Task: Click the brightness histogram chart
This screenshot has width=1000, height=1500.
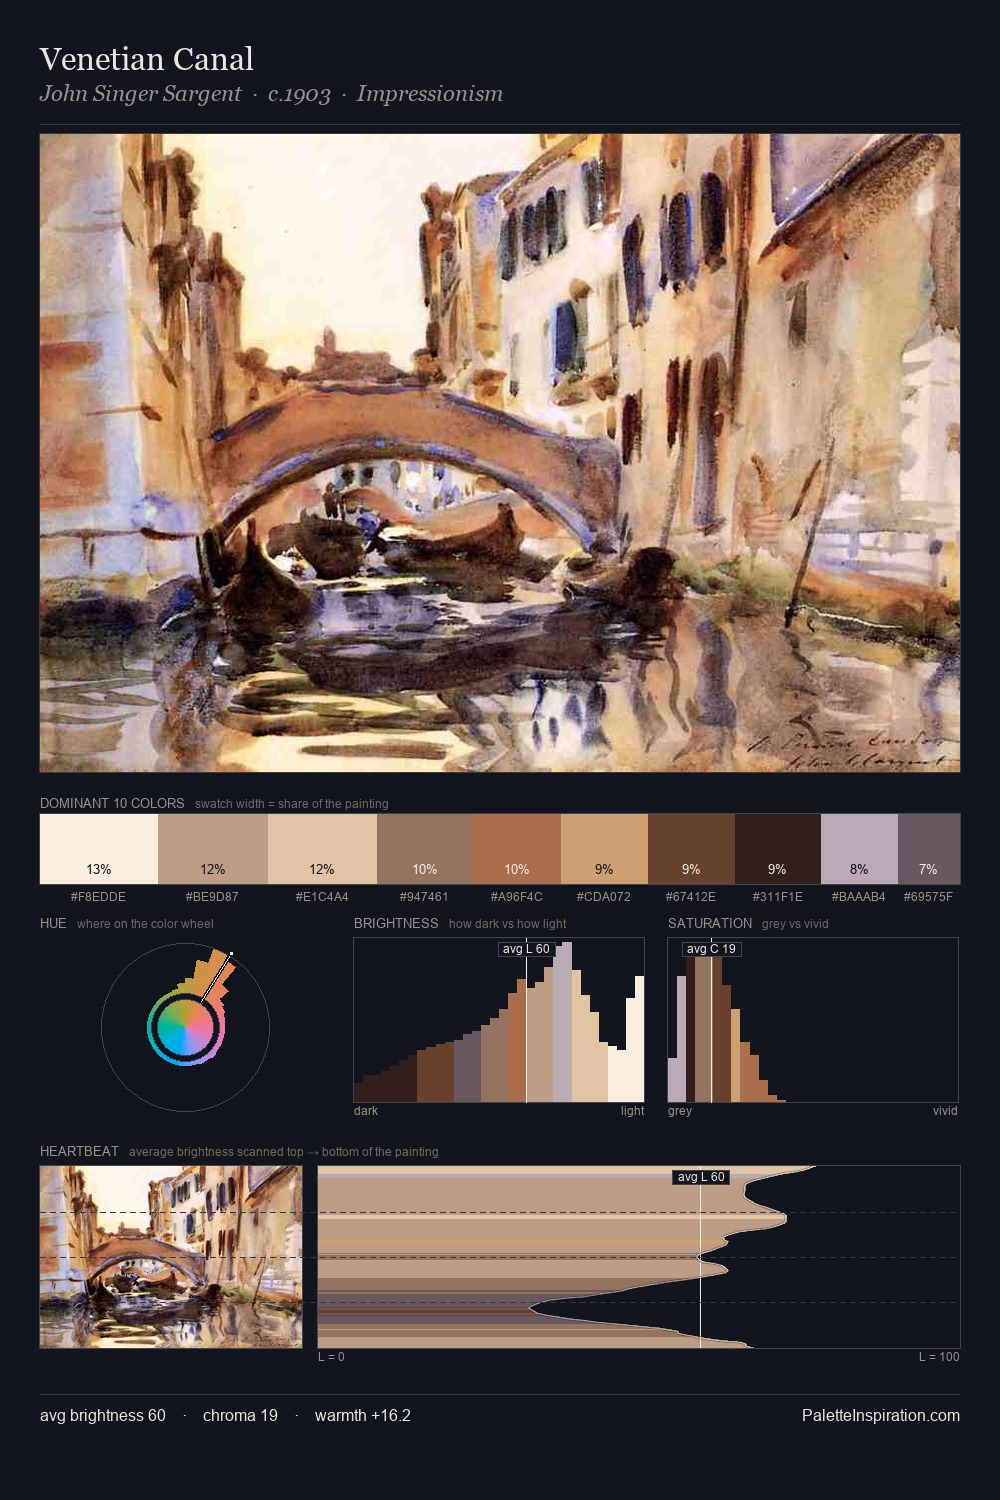Action: 499,1020
